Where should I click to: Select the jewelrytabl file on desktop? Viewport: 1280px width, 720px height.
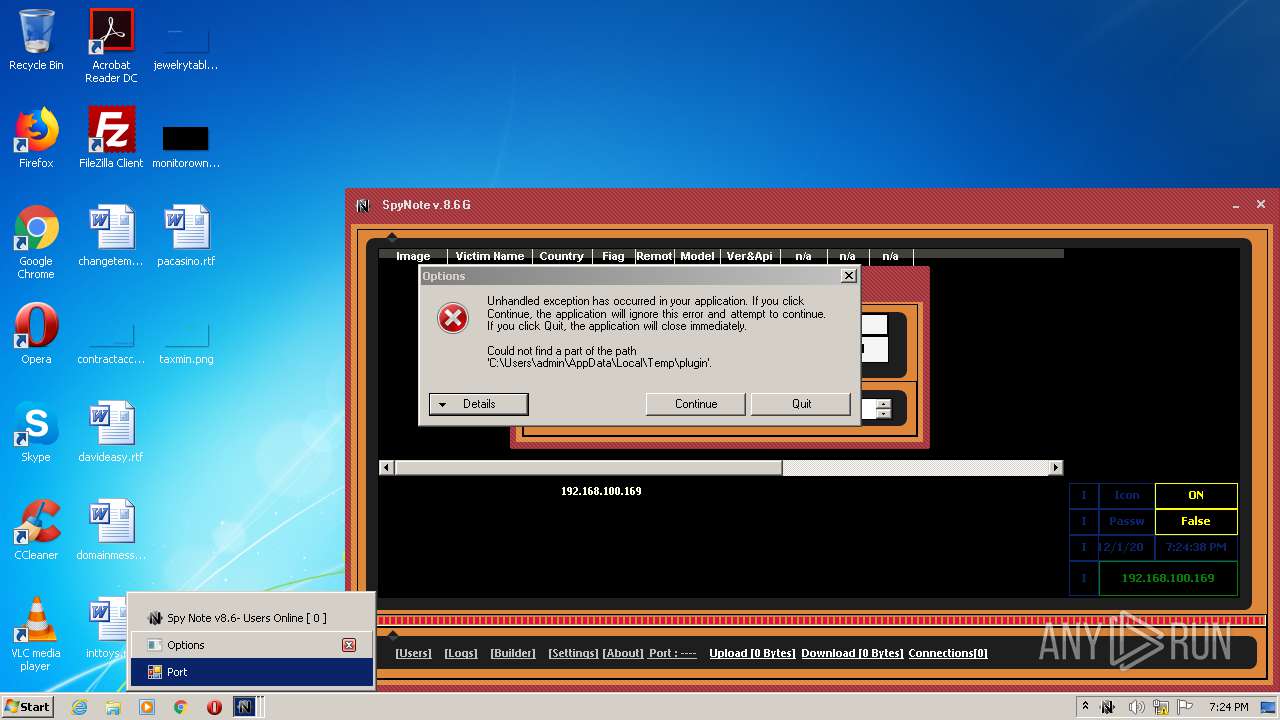tap(186, 46)
